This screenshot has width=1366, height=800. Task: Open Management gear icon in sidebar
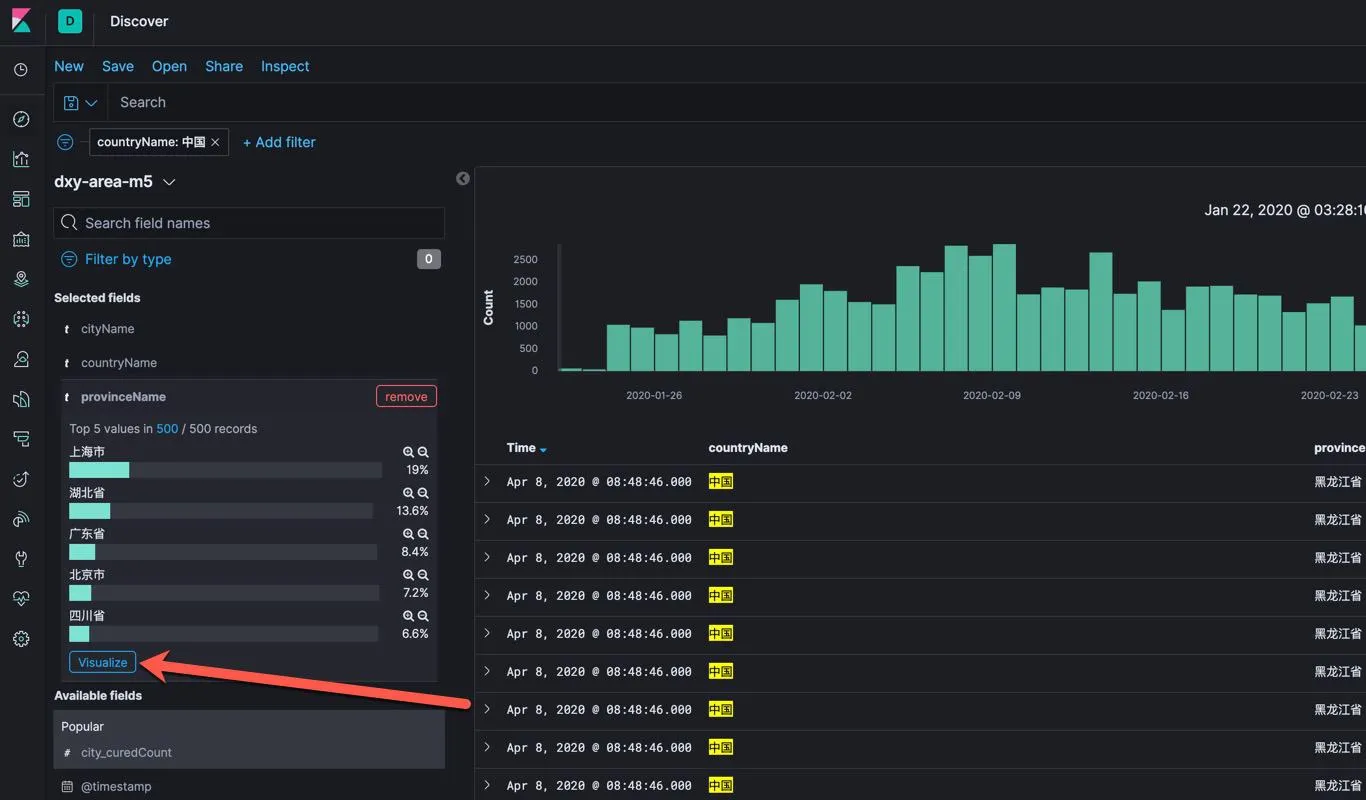pos(21,639)
